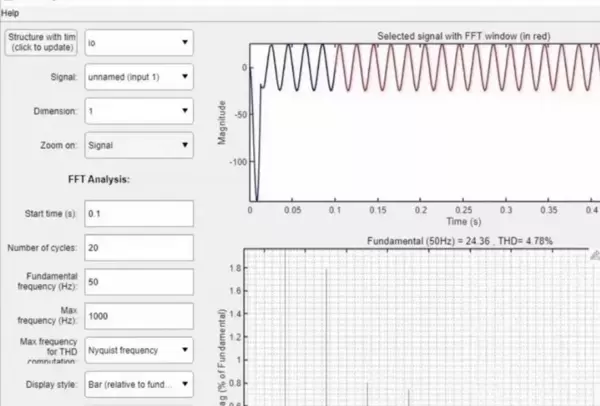Click the Structure with time update button
This screenshot has height=406, width=600.
pos(39,42)
